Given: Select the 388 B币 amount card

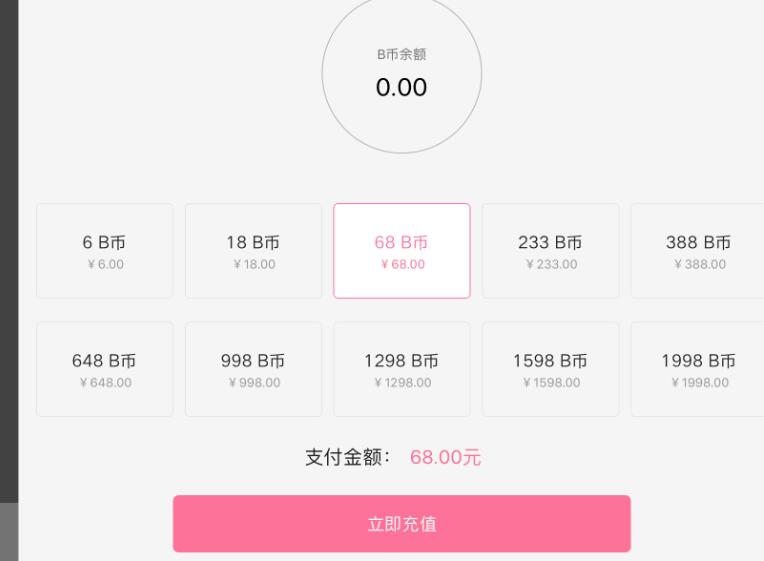Looking at the screenshot, I should pyautogui.click(x=698, y=251).
